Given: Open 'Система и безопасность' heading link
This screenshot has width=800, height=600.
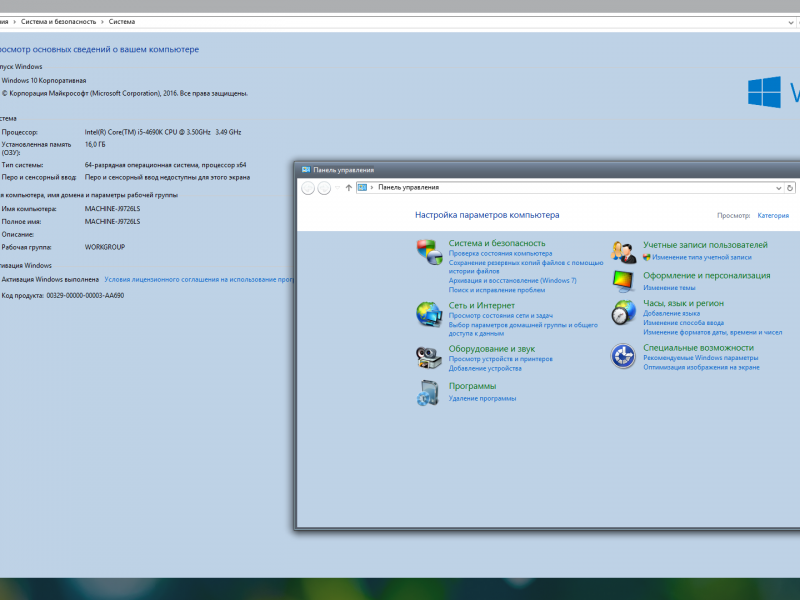Looking at the screenshot, I should click(x=496, y=243).
